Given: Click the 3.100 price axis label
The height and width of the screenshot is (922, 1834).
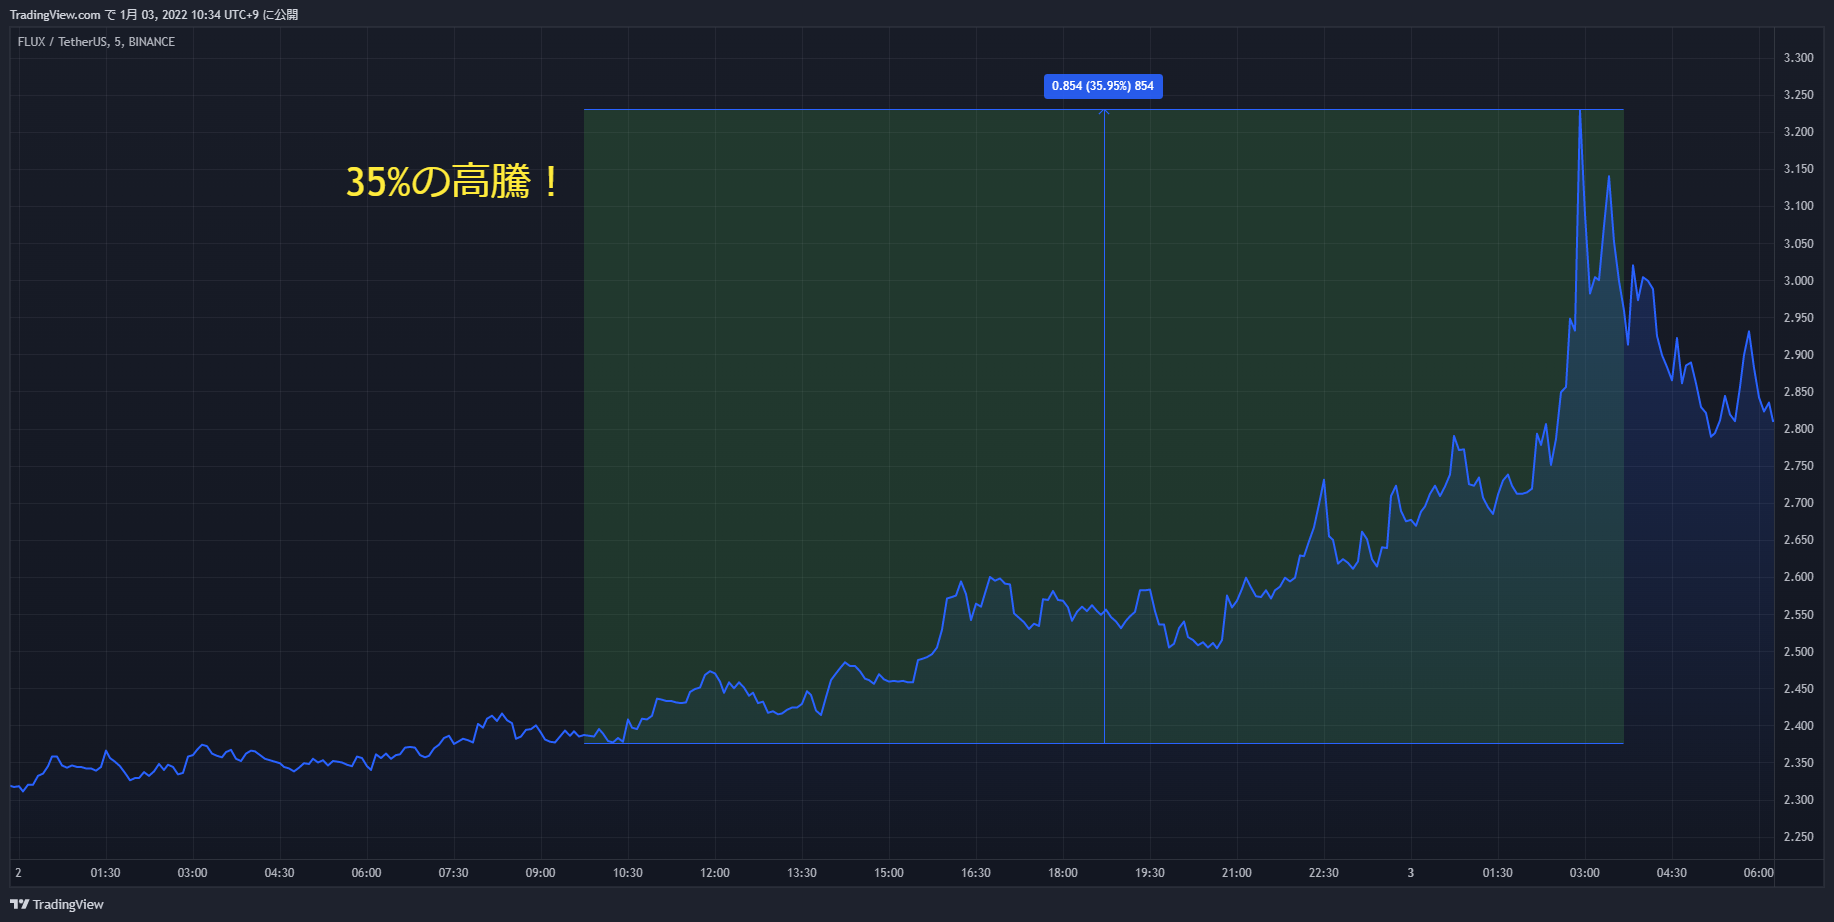Looking at the screenshot, I should pos(1798,206).
